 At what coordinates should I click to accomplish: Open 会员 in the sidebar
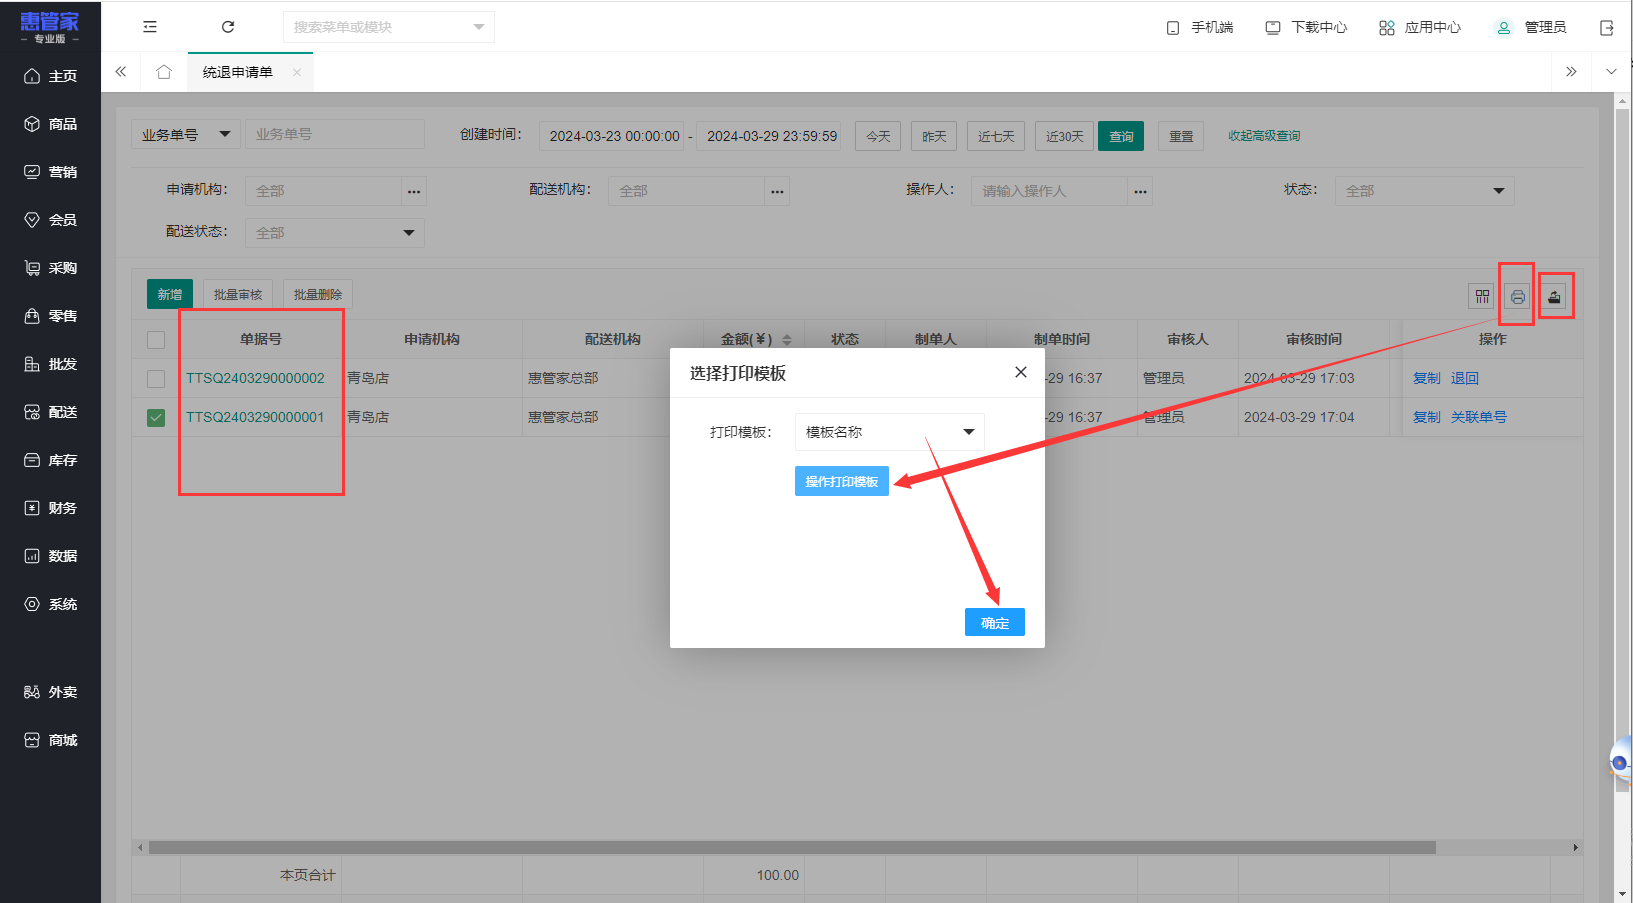(x=50, y=220)
